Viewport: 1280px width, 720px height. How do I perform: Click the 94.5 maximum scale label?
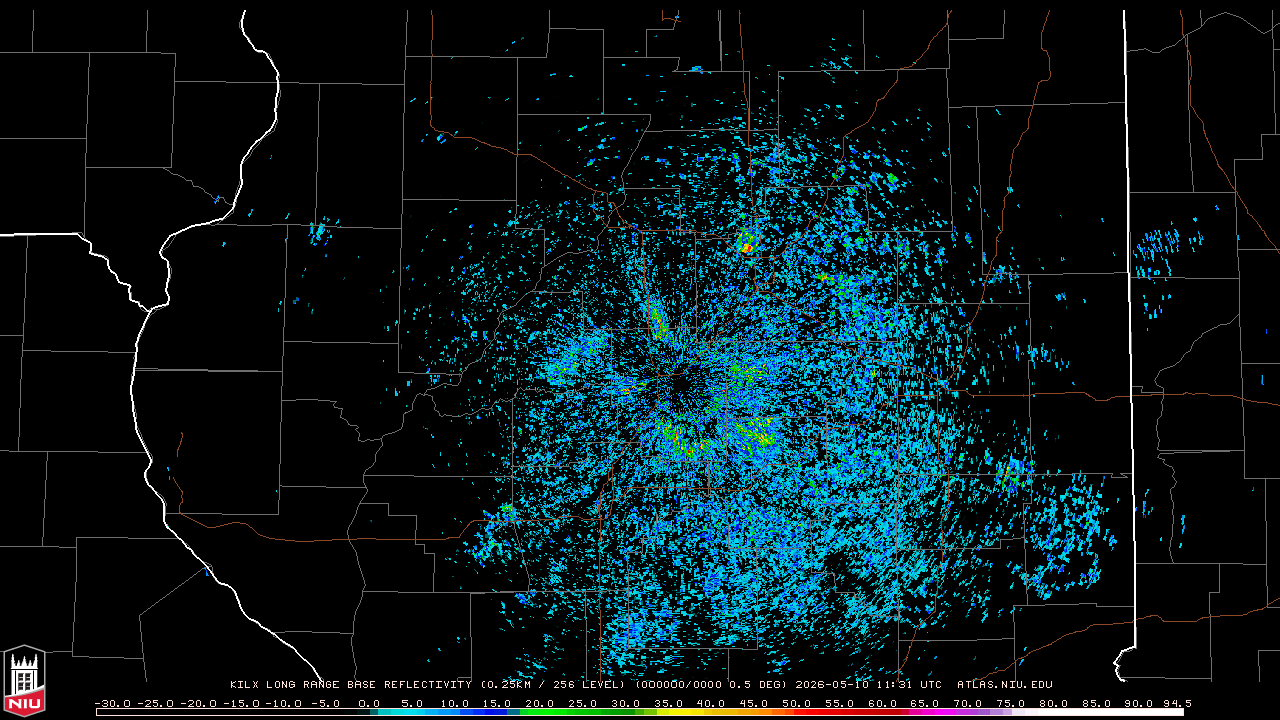pos(1178,703)
